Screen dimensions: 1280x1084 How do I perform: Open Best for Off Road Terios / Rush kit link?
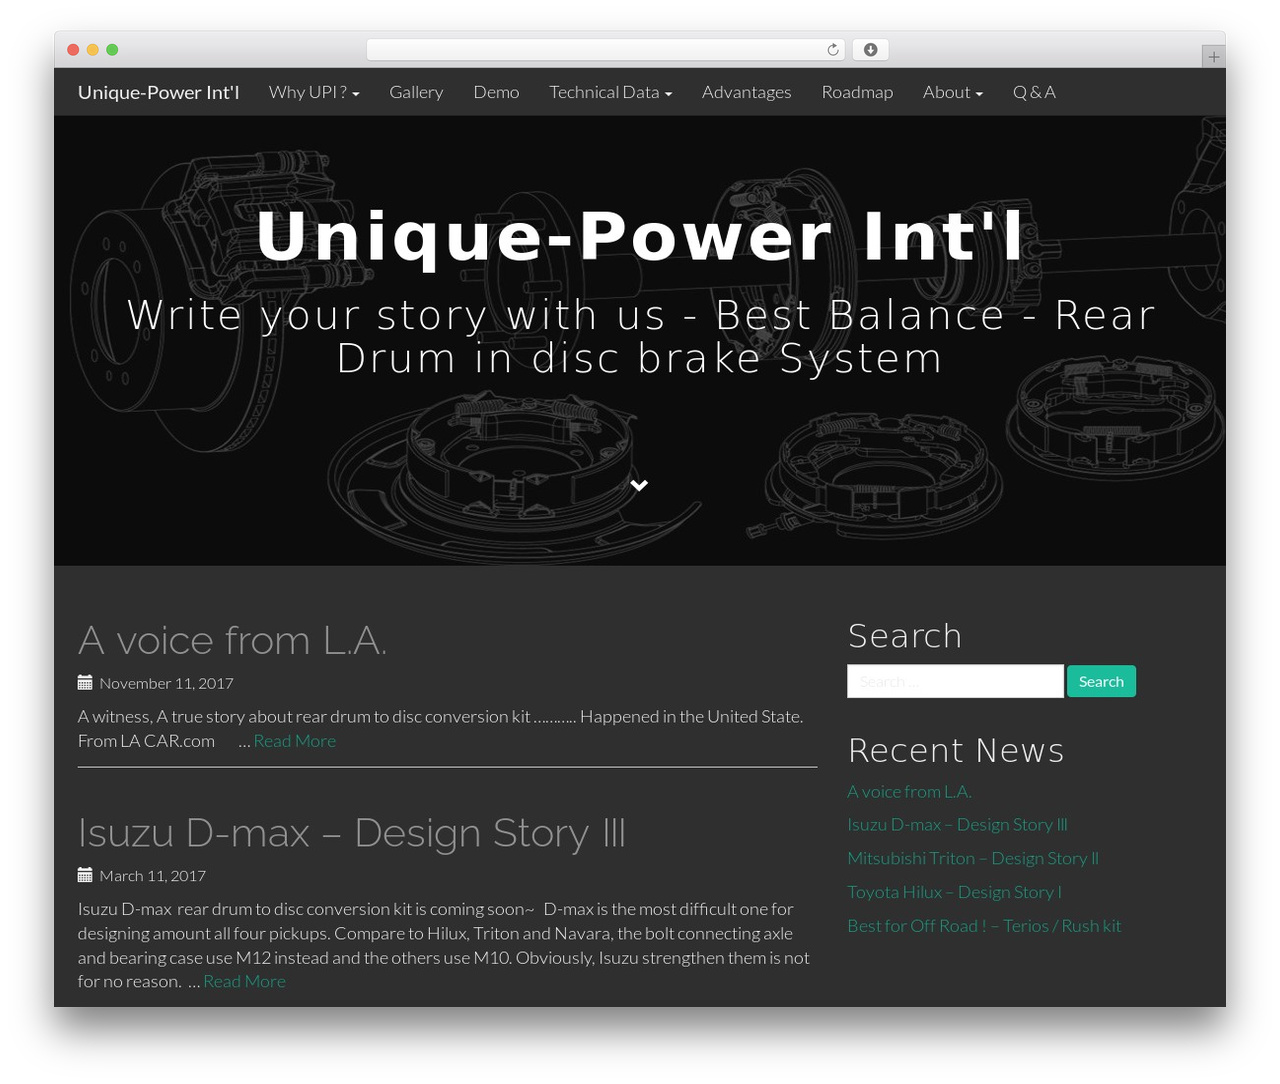[x=984, y=926]
